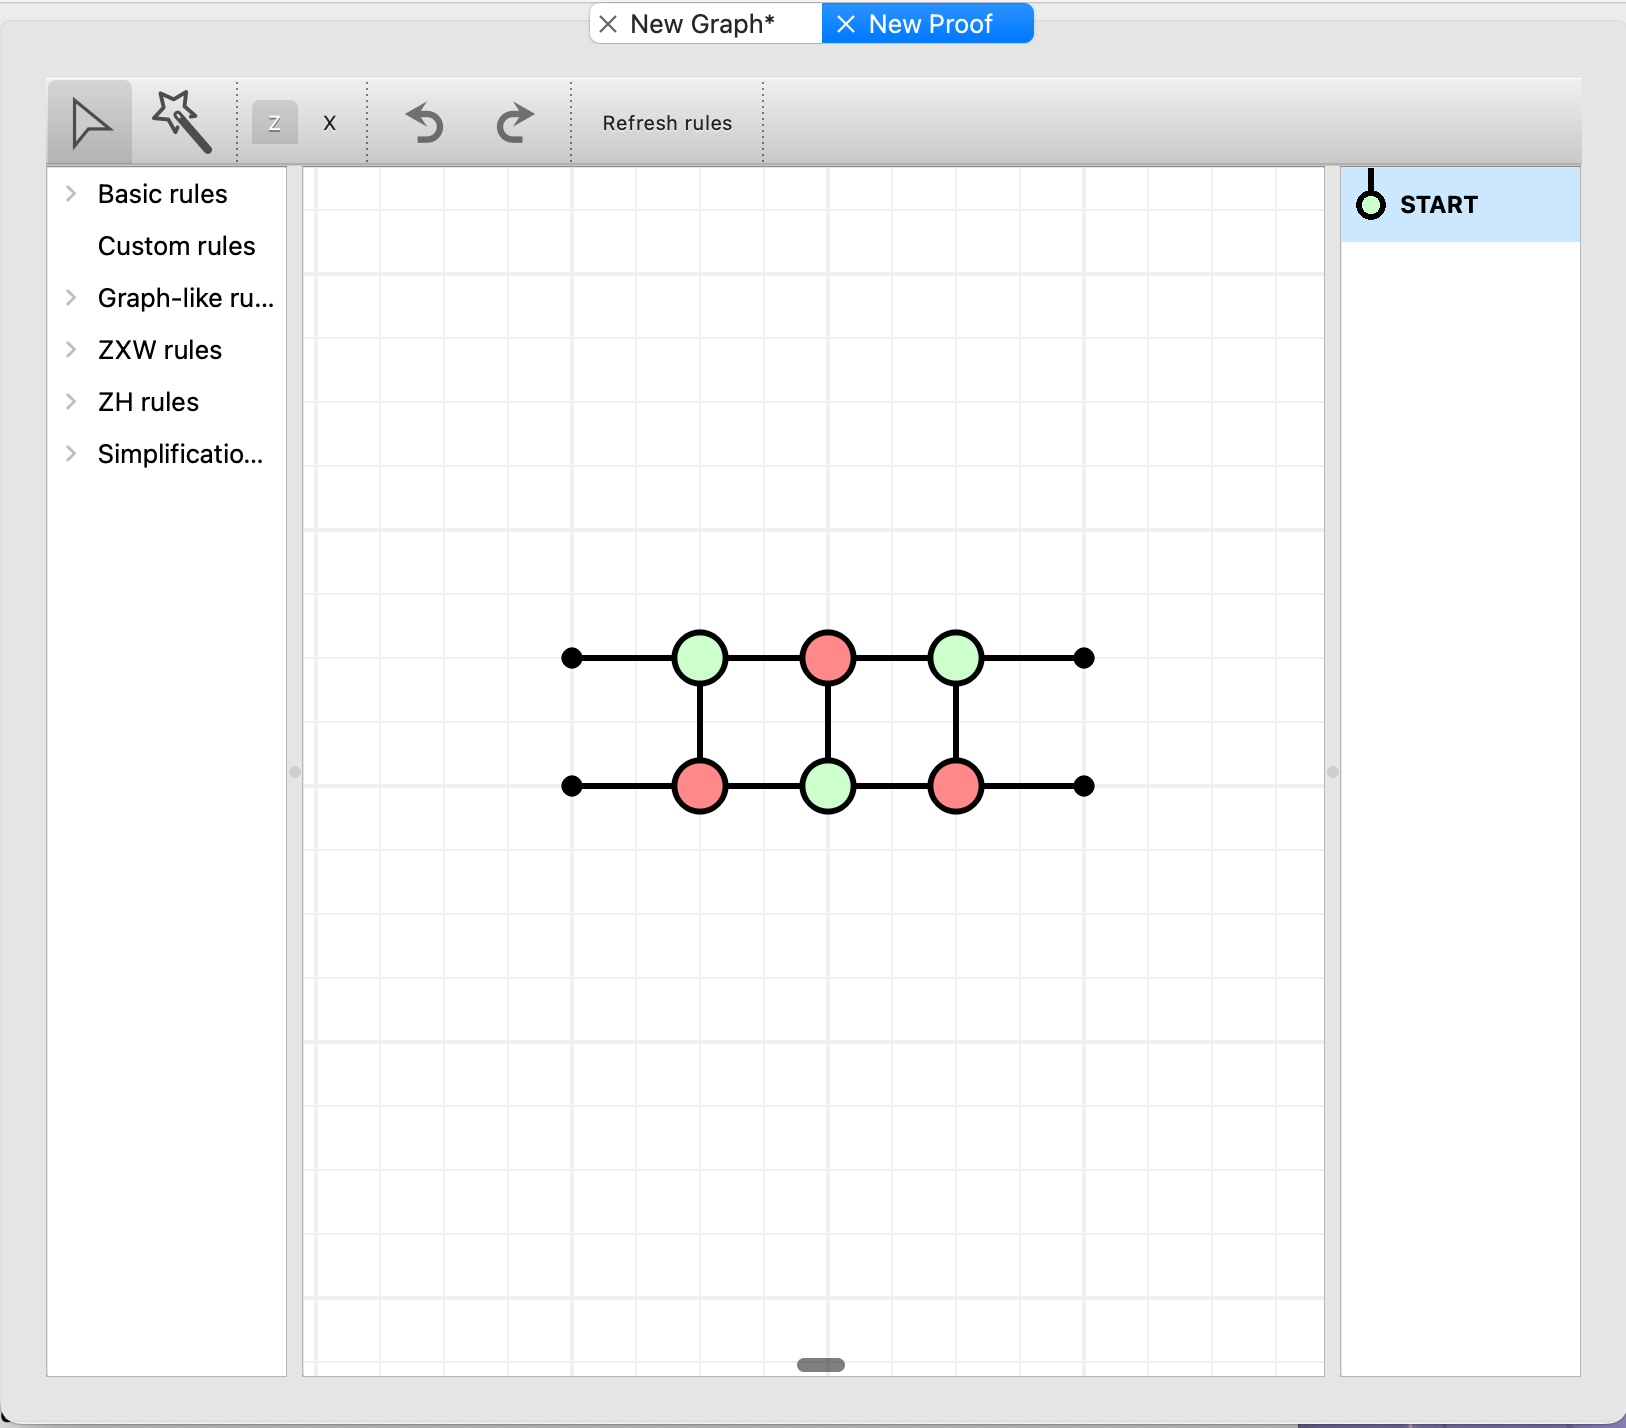Toggle Z spider selection button

coord(275,123)
